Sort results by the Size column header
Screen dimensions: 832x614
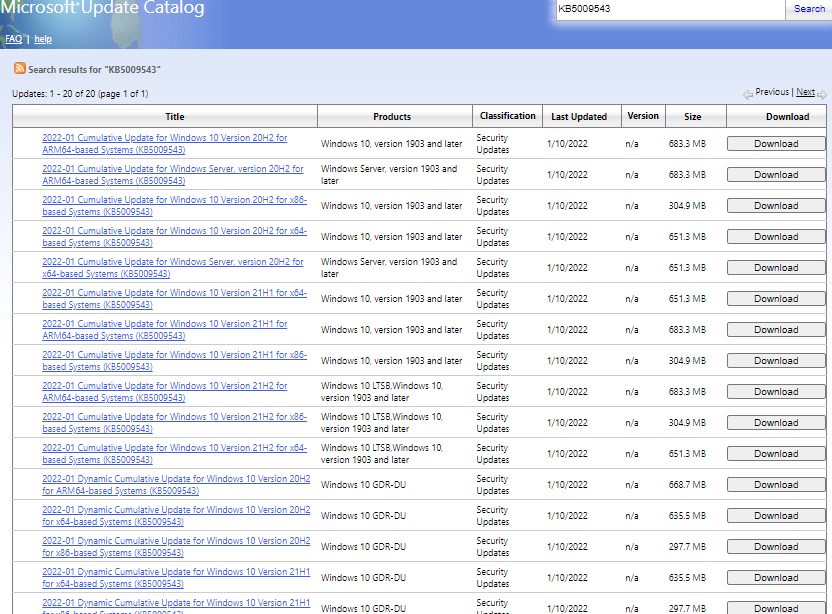[x=692, y=117]
